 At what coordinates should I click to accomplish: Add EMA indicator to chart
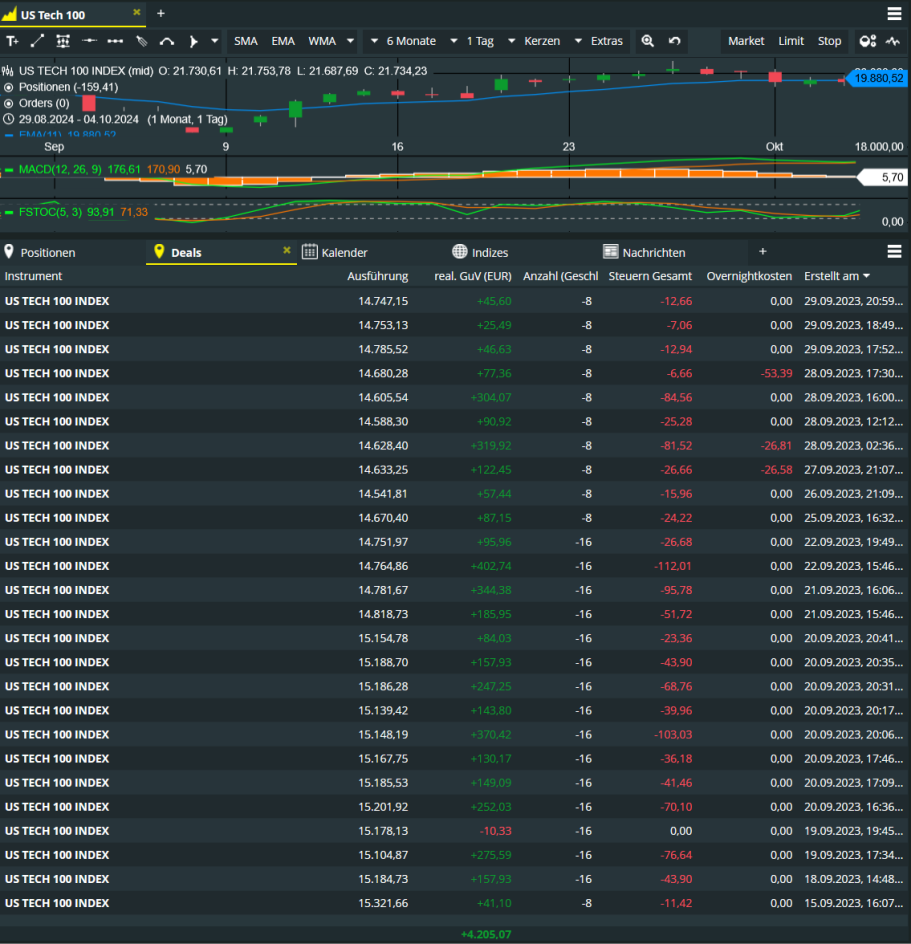(283, 41)
